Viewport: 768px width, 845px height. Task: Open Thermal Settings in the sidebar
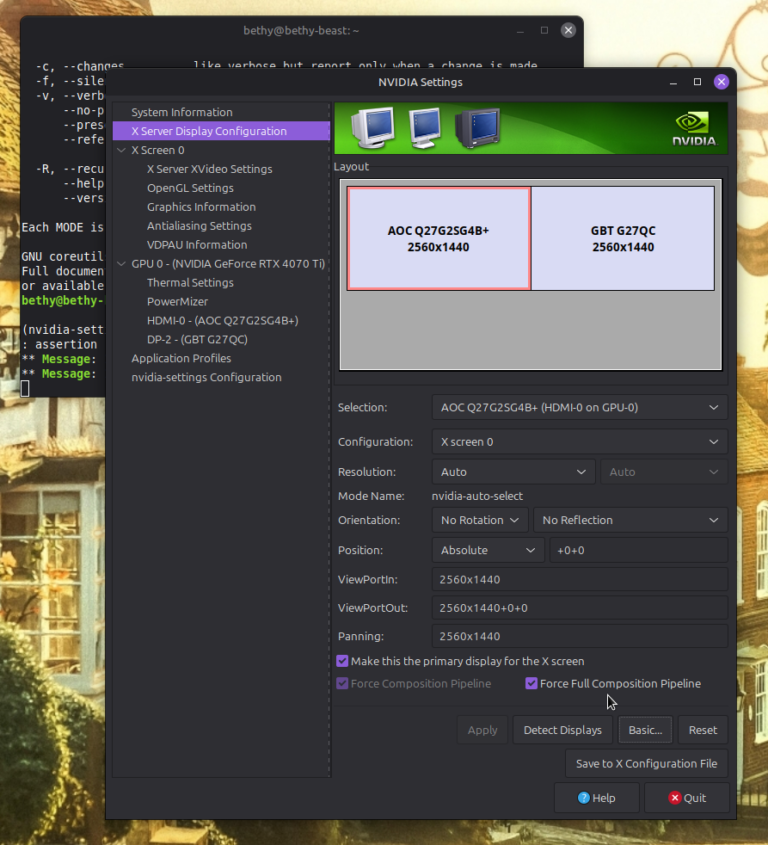[190, 283]
